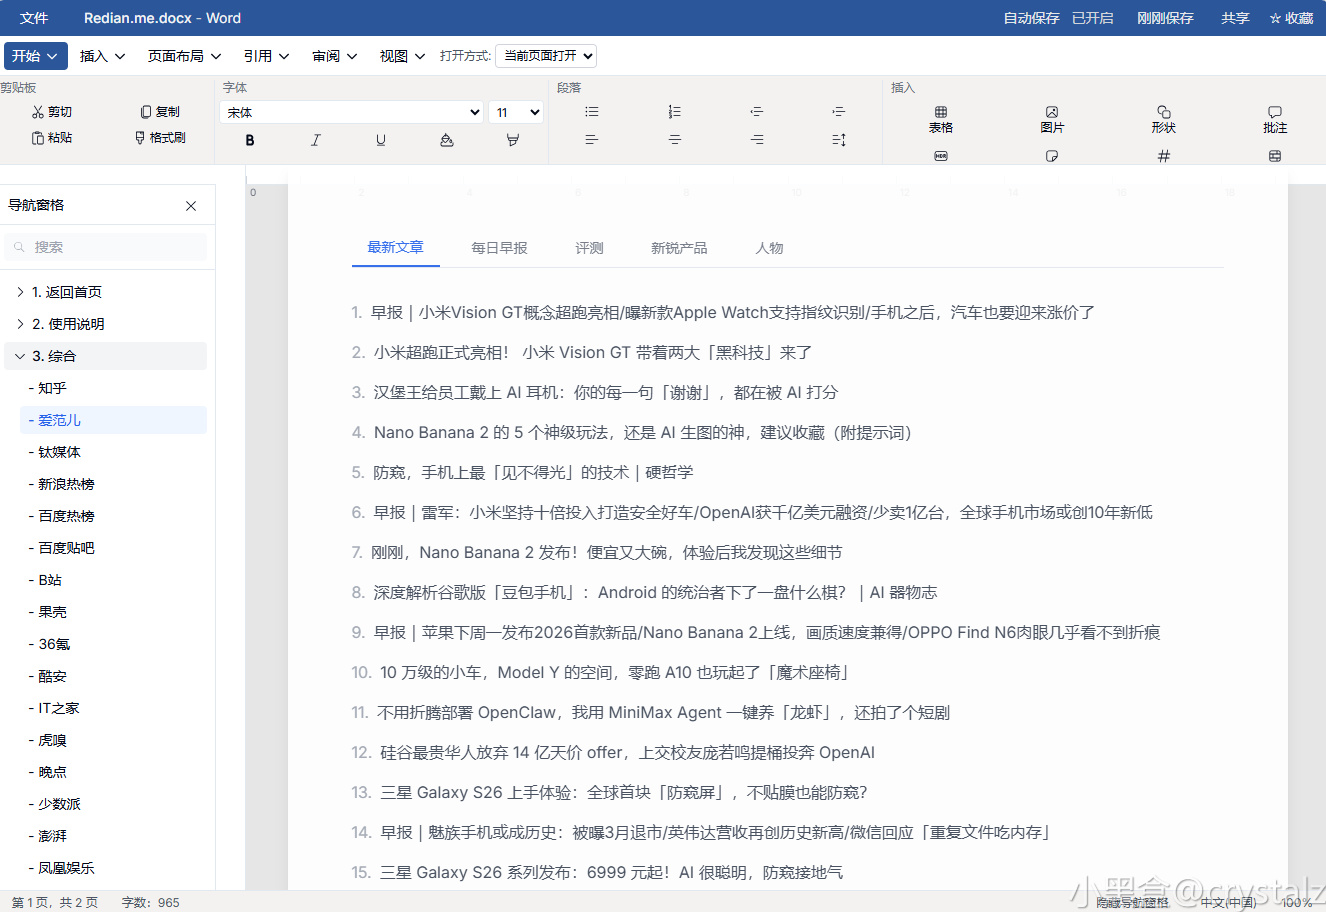Open line spacing options
Viewport: 1326px width, 912px height.
pyautogui.click(x=839, y=140)
